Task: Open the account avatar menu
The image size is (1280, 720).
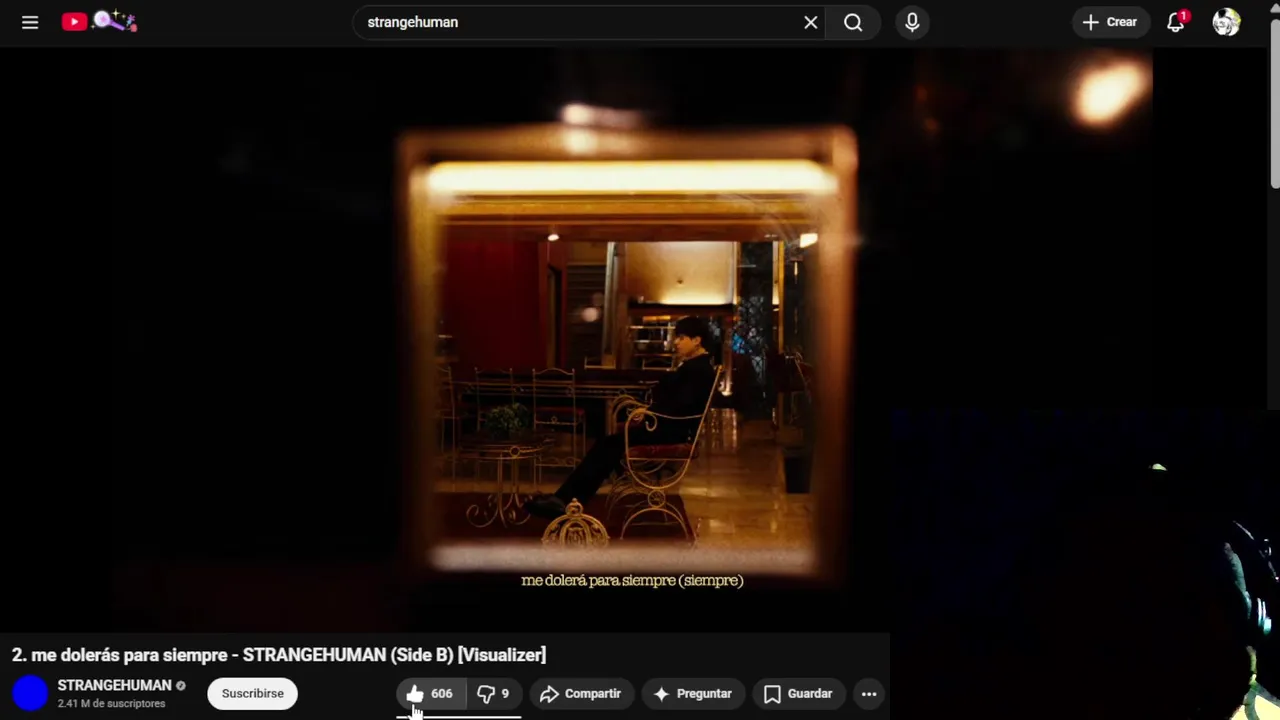Action: (1226, 22)
